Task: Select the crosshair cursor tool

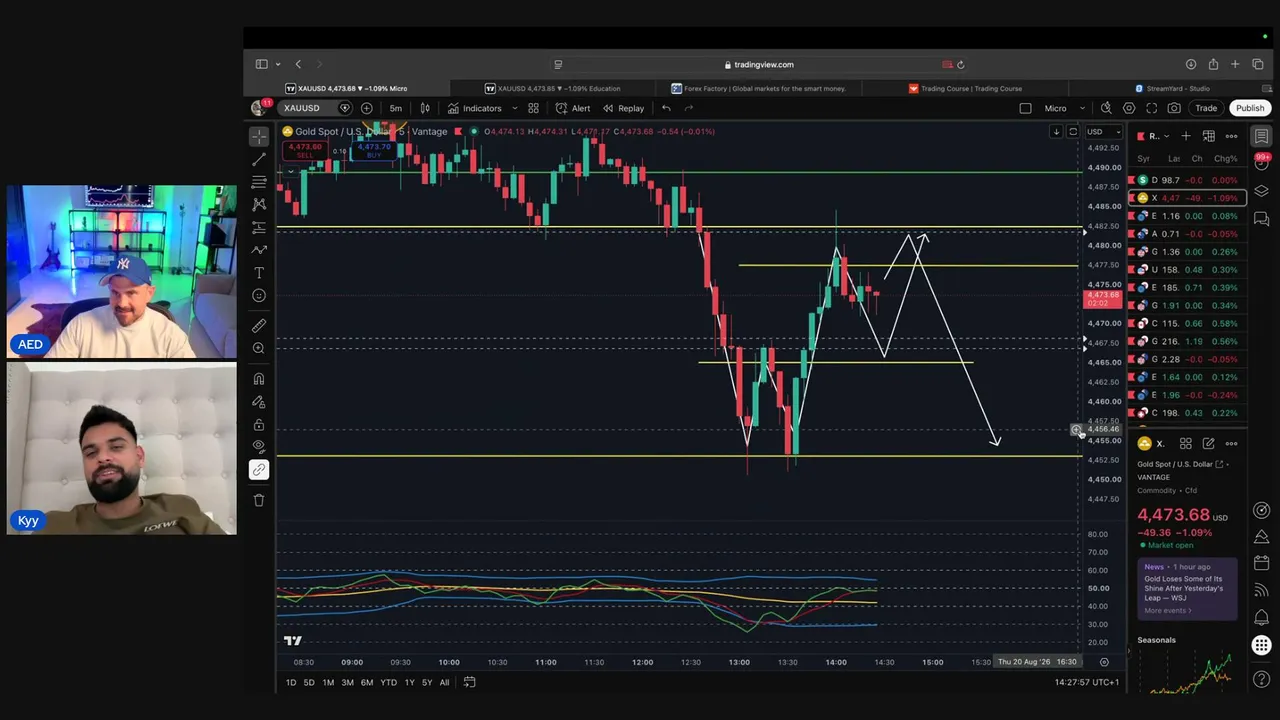Action: (259, 136)
